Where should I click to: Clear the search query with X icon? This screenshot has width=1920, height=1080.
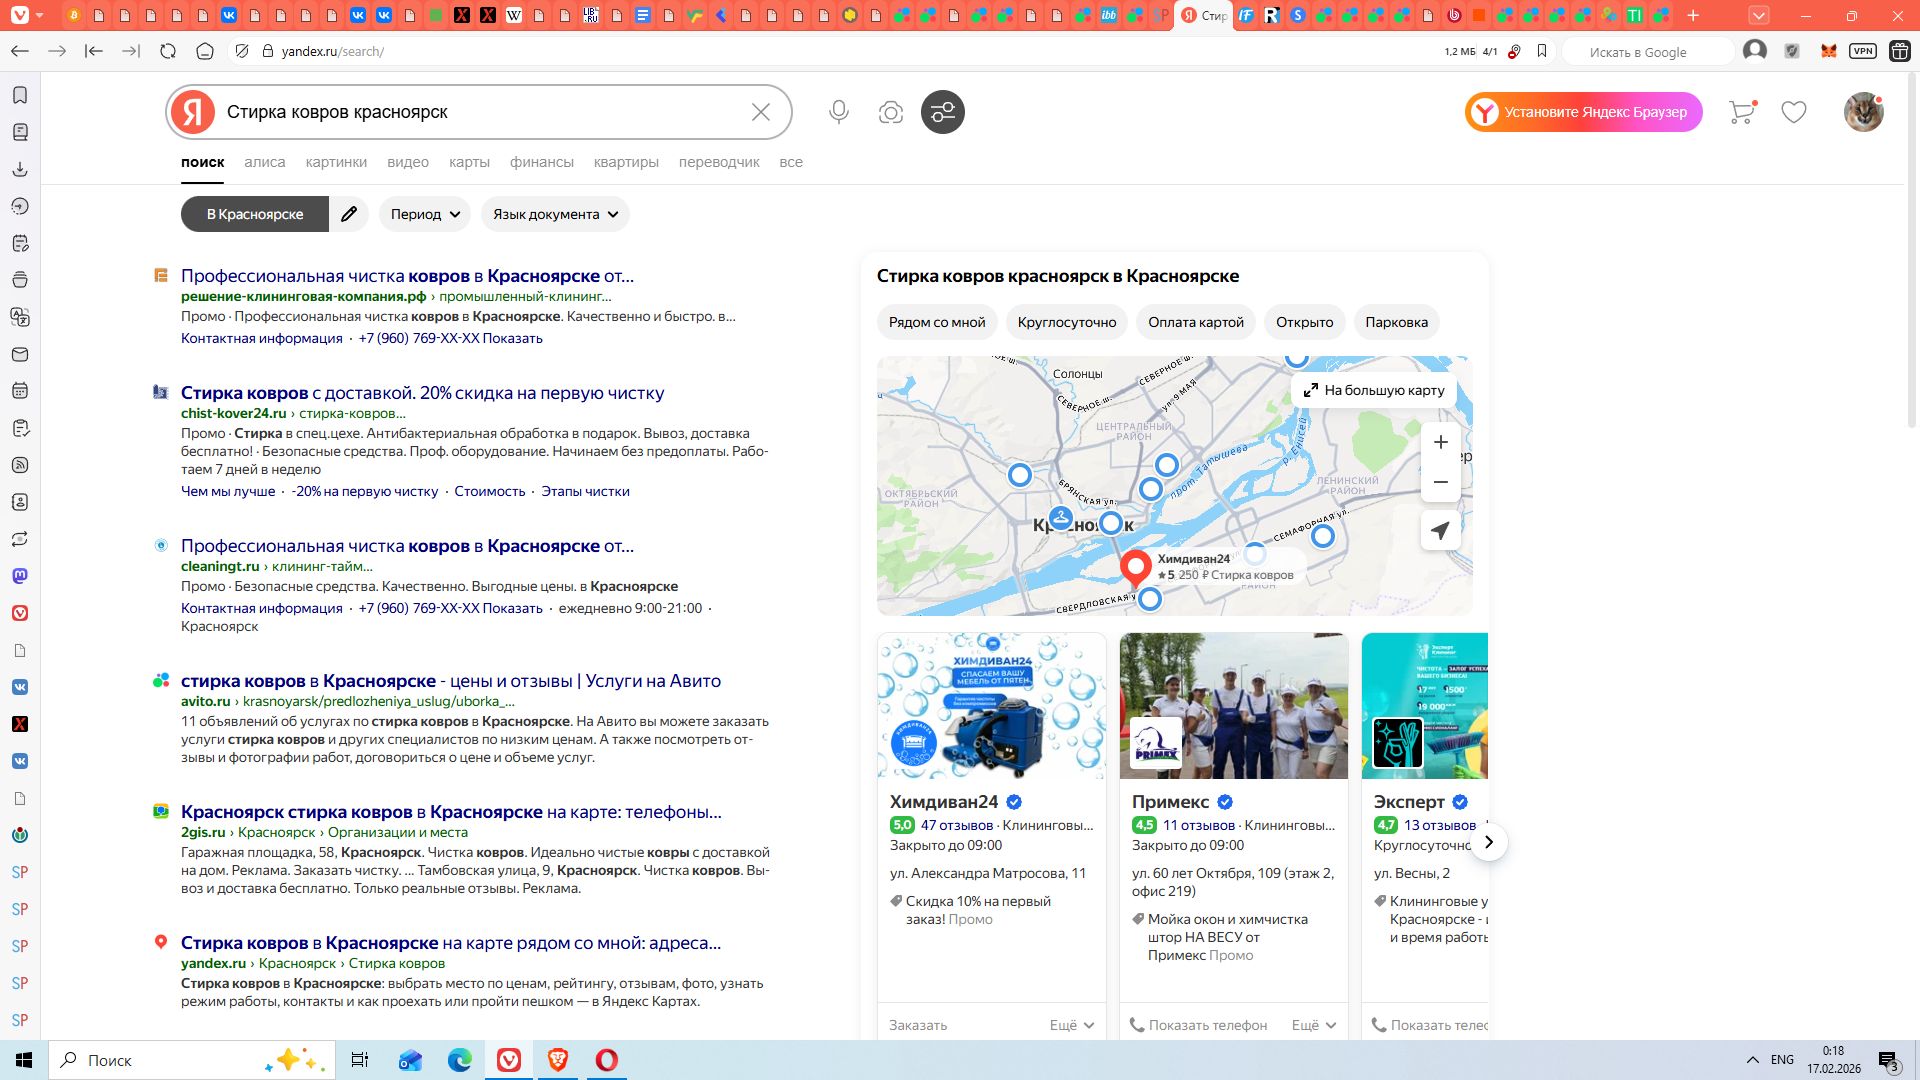pos(760,112)
